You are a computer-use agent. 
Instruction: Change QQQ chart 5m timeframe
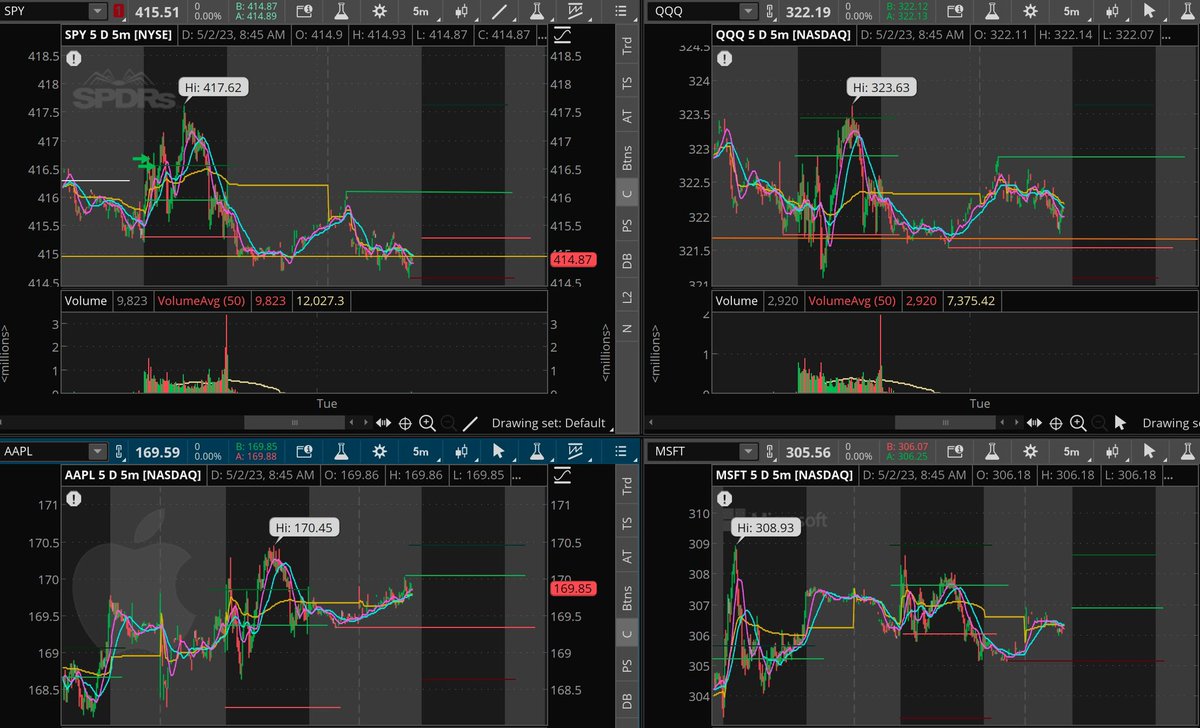(1072, 11)
